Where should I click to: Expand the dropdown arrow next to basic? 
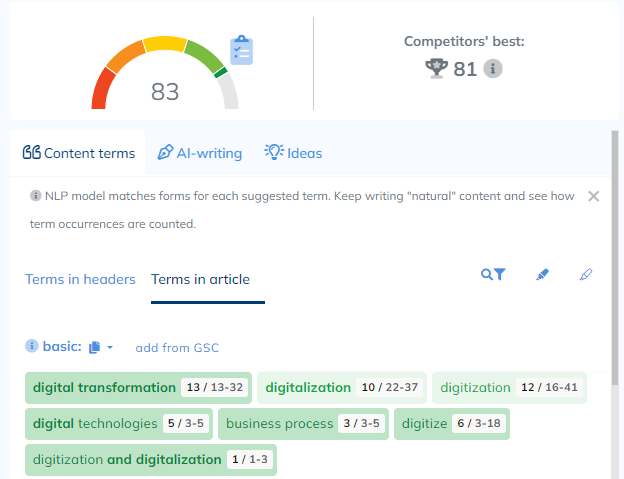click(110, 347)
